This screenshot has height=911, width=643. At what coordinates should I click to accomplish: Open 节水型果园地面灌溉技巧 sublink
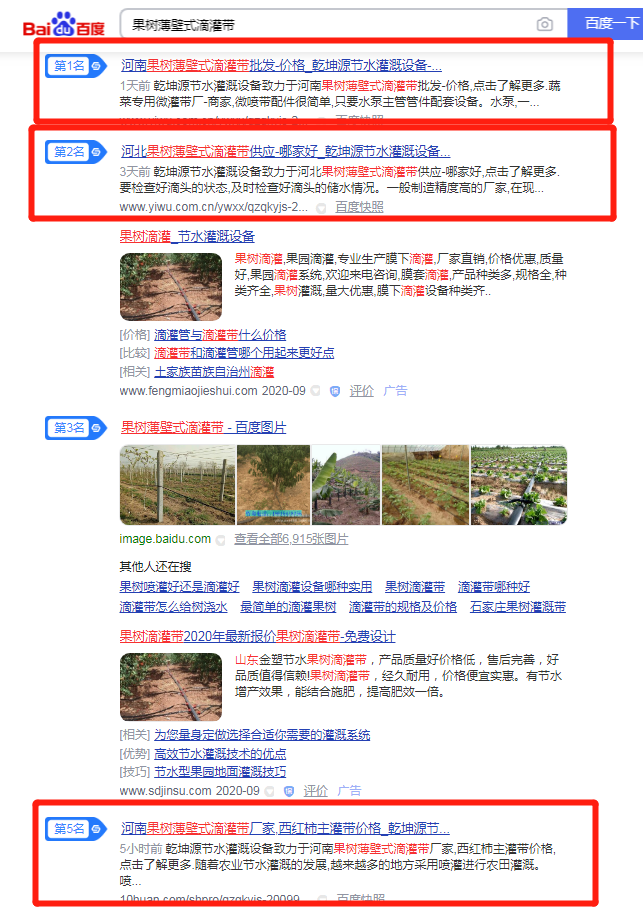pyautogui.click(x=220, y=772)
